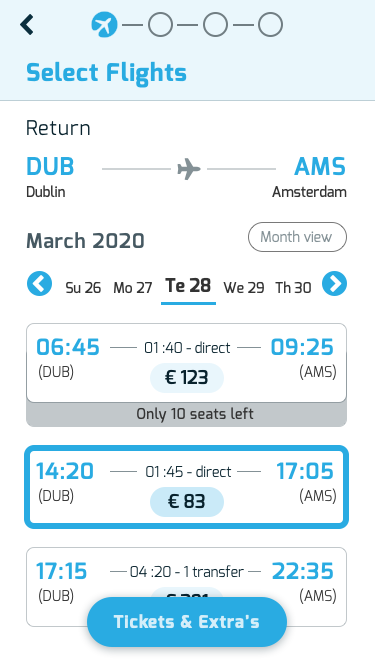Screen dimensions: 375x660
Task: Choose the 17:15 one-transfer flight
Action: [186, 587]
